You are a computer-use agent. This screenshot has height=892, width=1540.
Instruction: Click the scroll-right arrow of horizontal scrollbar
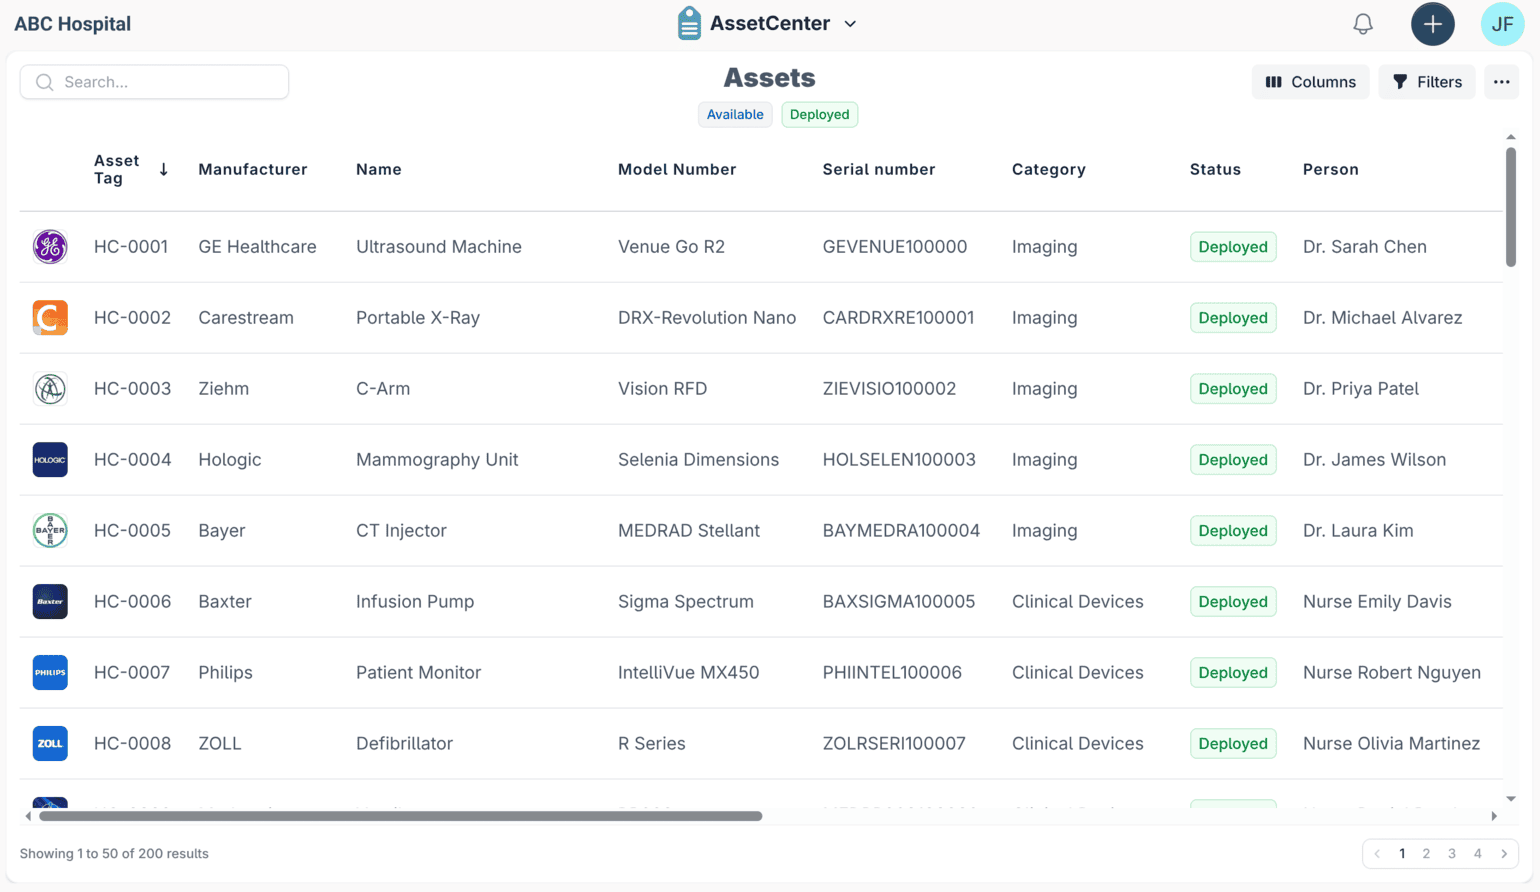(1494, 816)
